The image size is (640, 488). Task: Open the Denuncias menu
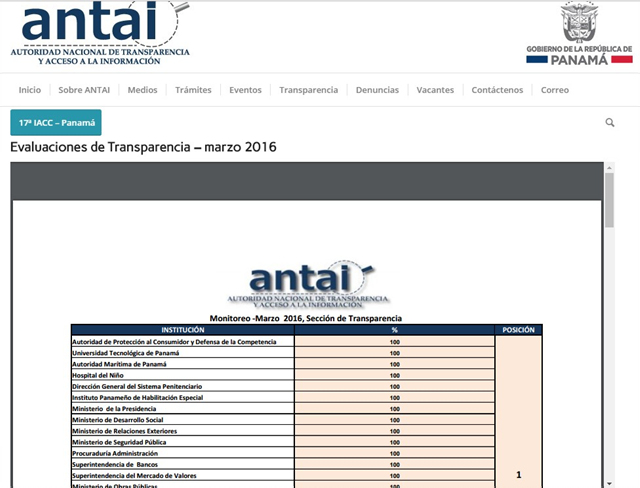click(x=377, y=90)
